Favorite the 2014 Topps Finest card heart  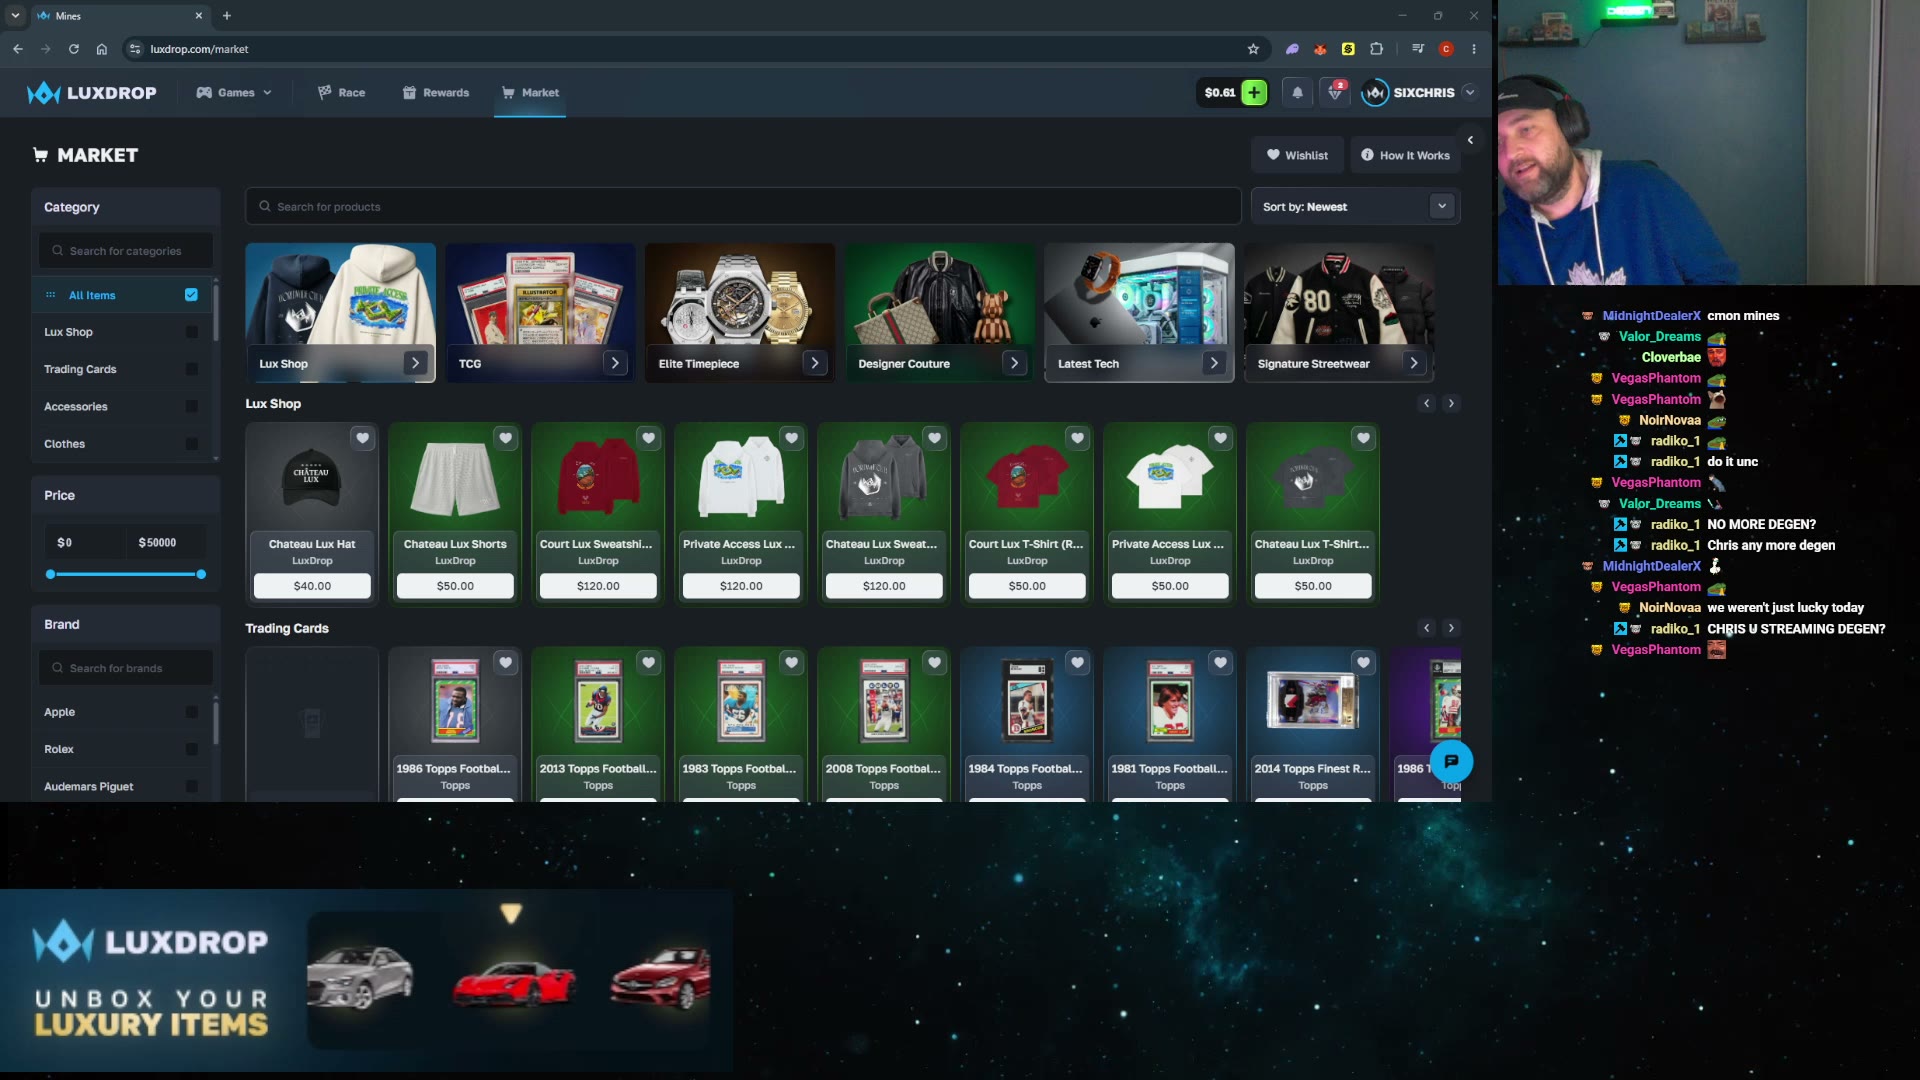(x=1364, y=662)
